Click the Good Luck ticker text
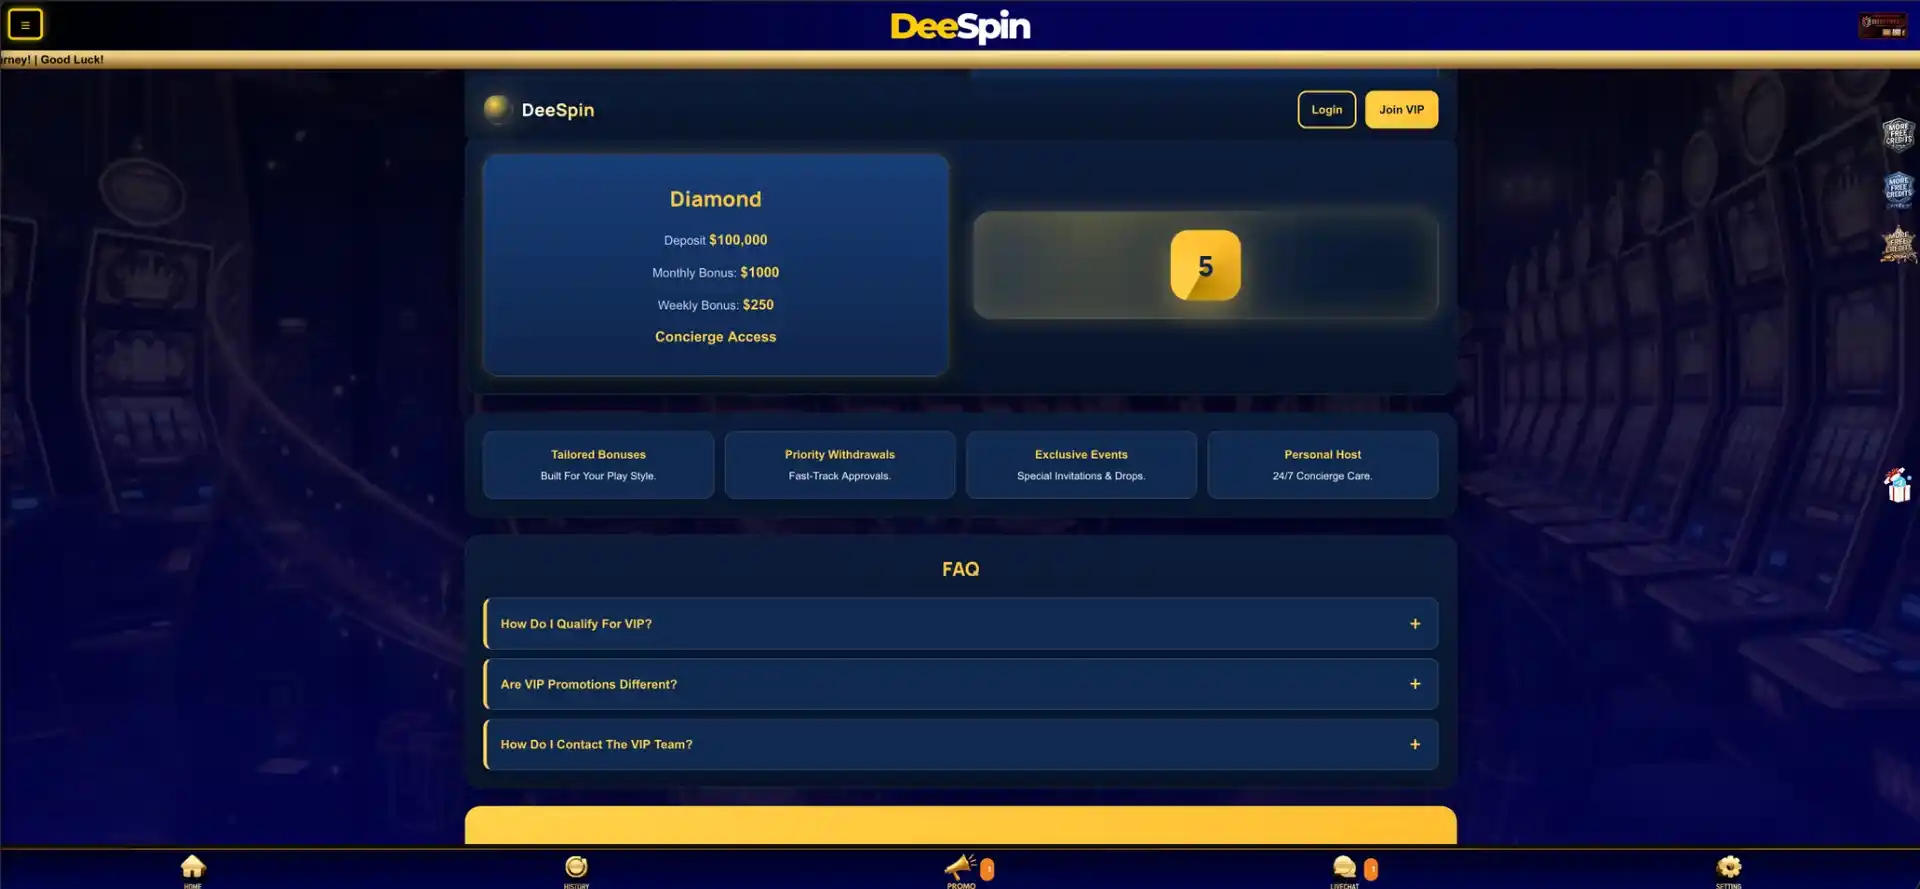This screenshot has height=889, width=1920. (72, 60)
